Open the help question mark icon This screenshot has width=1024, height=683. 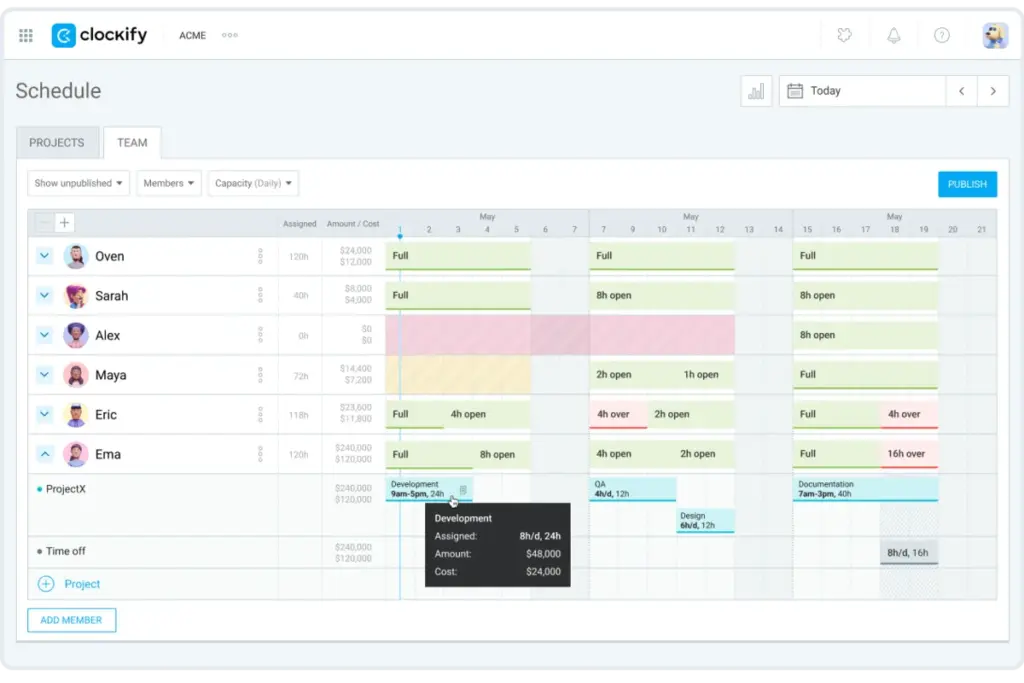tap(941, 35)
